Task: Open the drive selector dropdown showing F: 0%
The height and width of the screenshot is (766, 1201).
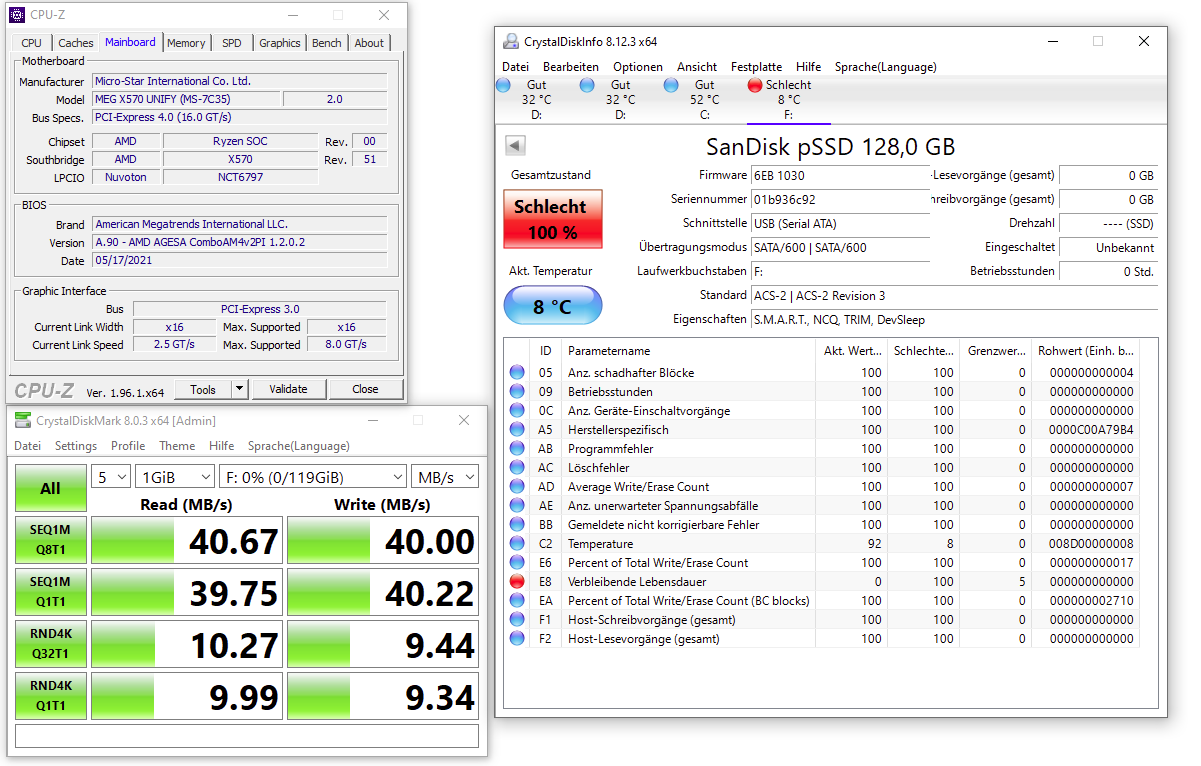Action: point(312,476)
